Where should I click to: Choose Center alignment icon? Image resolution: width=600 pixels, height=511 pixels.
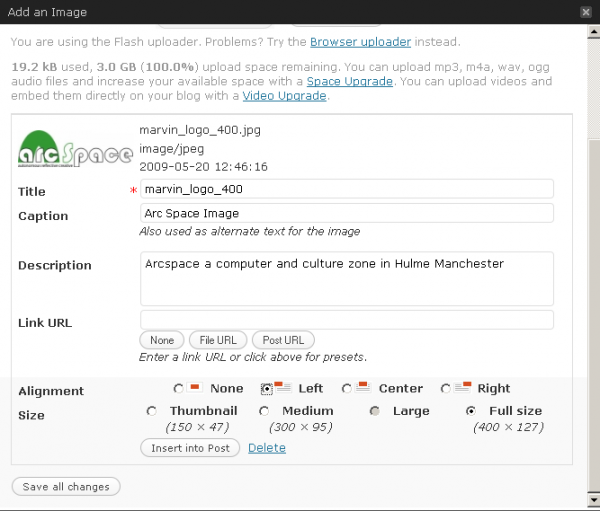coord(364,388)
